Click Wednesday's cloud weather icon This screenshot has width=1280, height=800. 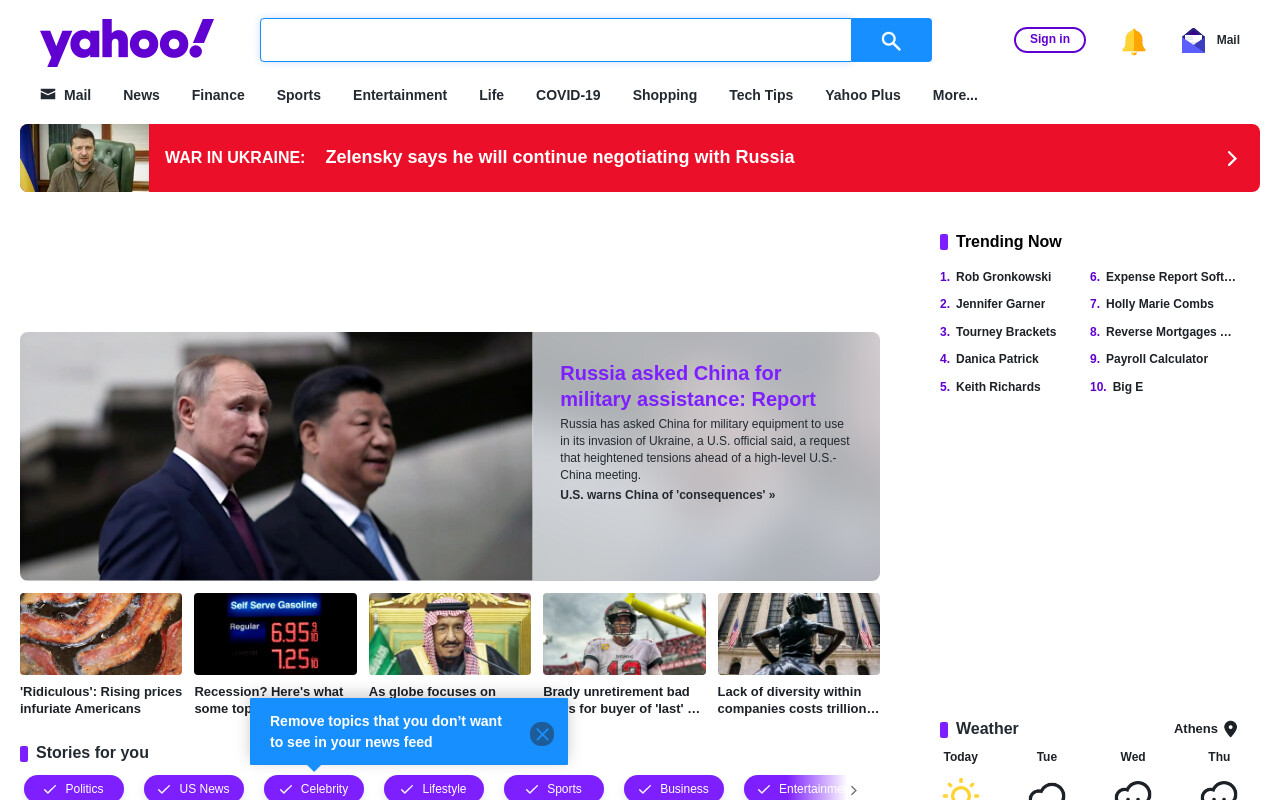point(1133,791)
